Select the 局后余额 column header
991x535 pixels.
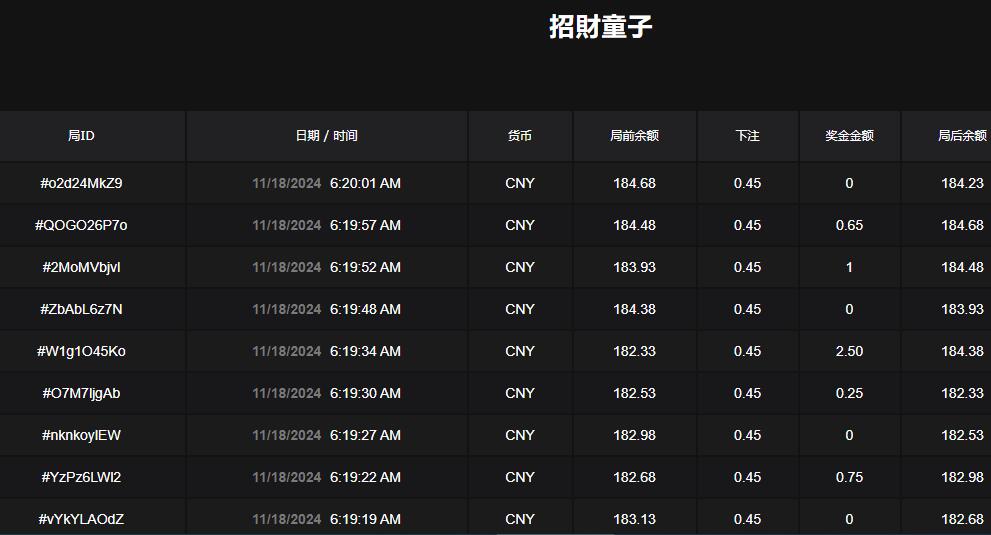(x=961, y=136)
